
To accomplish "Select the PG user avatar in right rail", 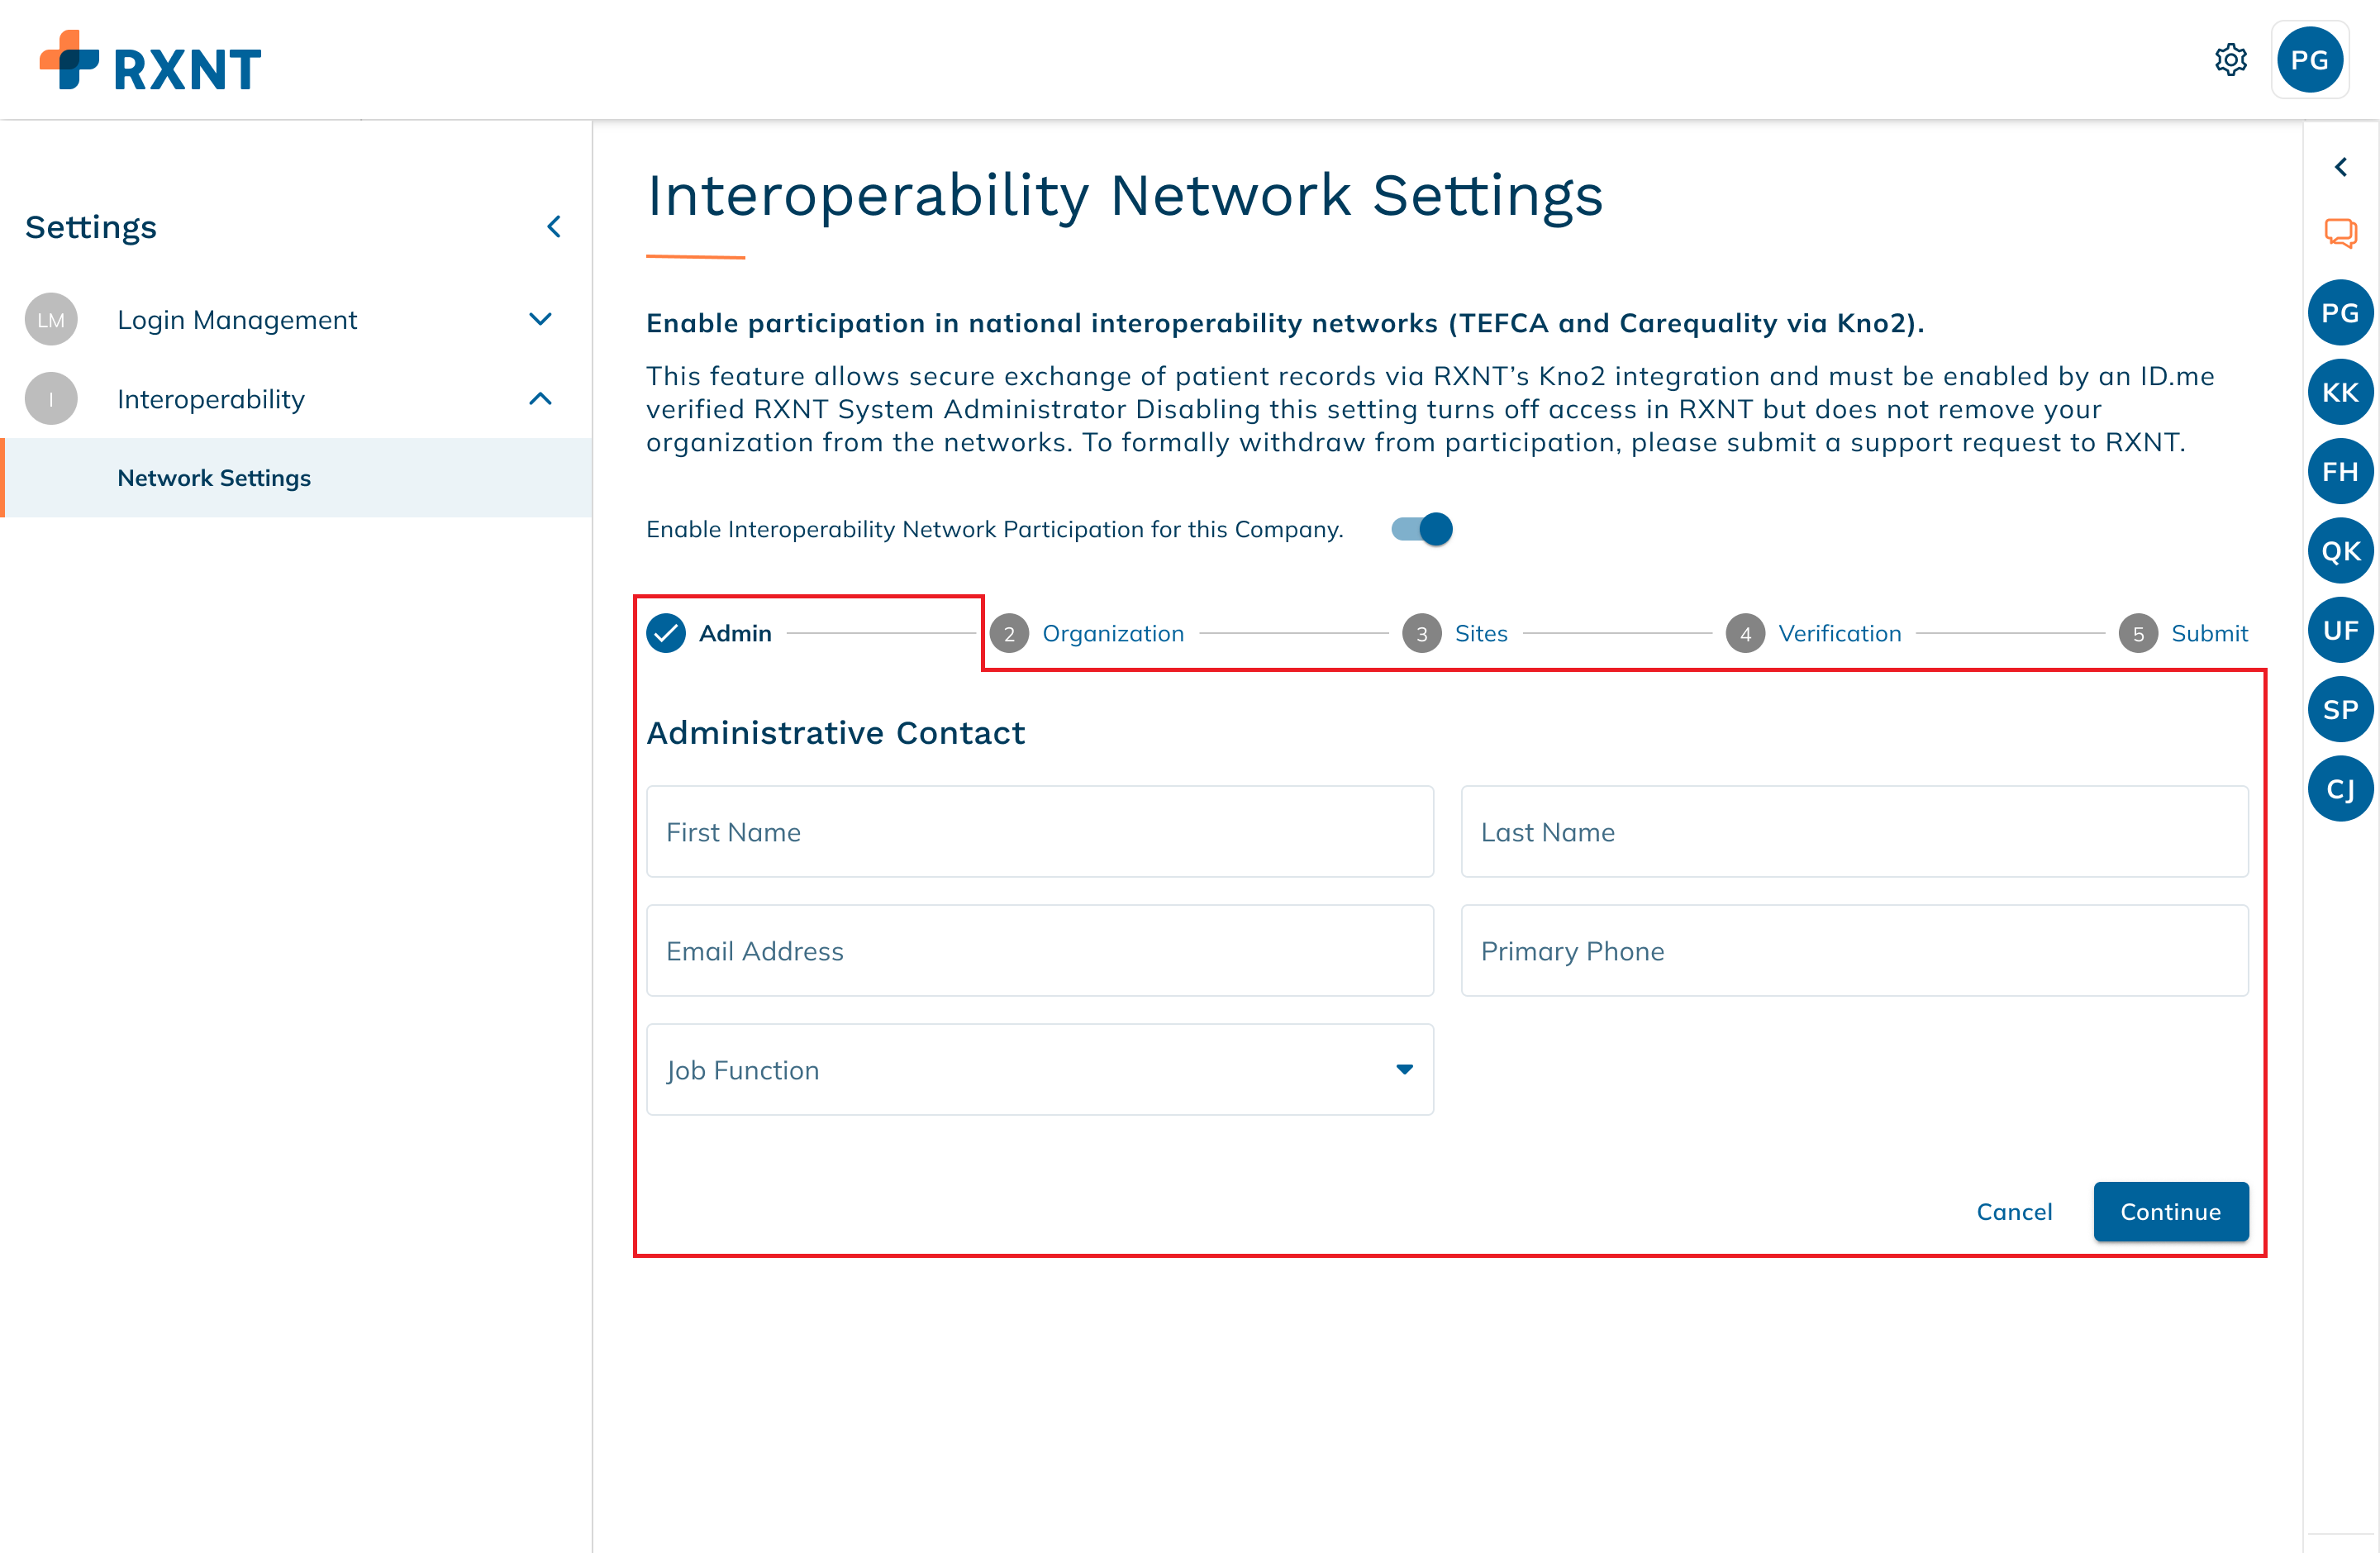I will [x=2341, y=313].
